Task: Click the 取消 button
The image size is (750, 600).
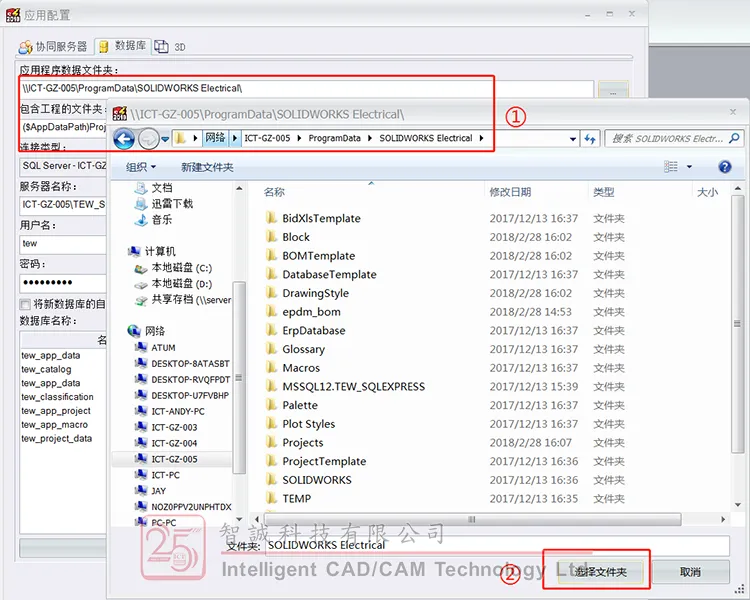Action: 690,572
